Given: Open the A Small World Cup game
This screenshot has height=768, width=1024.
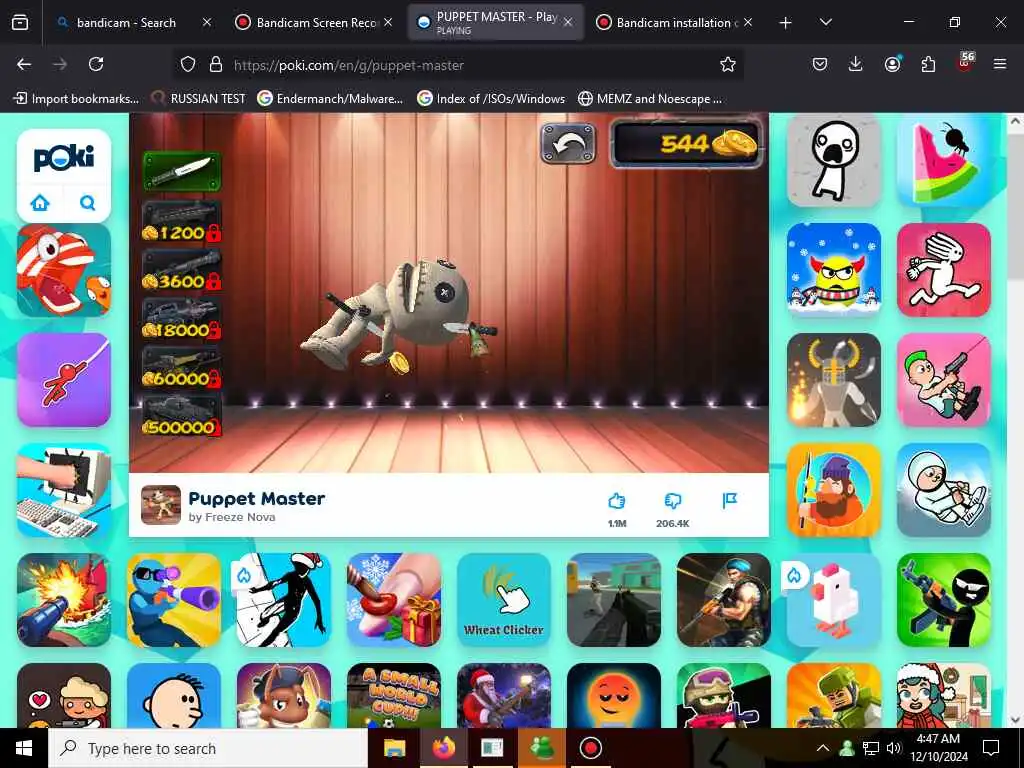Looking at the screenshot, I should tap(394, 696).
